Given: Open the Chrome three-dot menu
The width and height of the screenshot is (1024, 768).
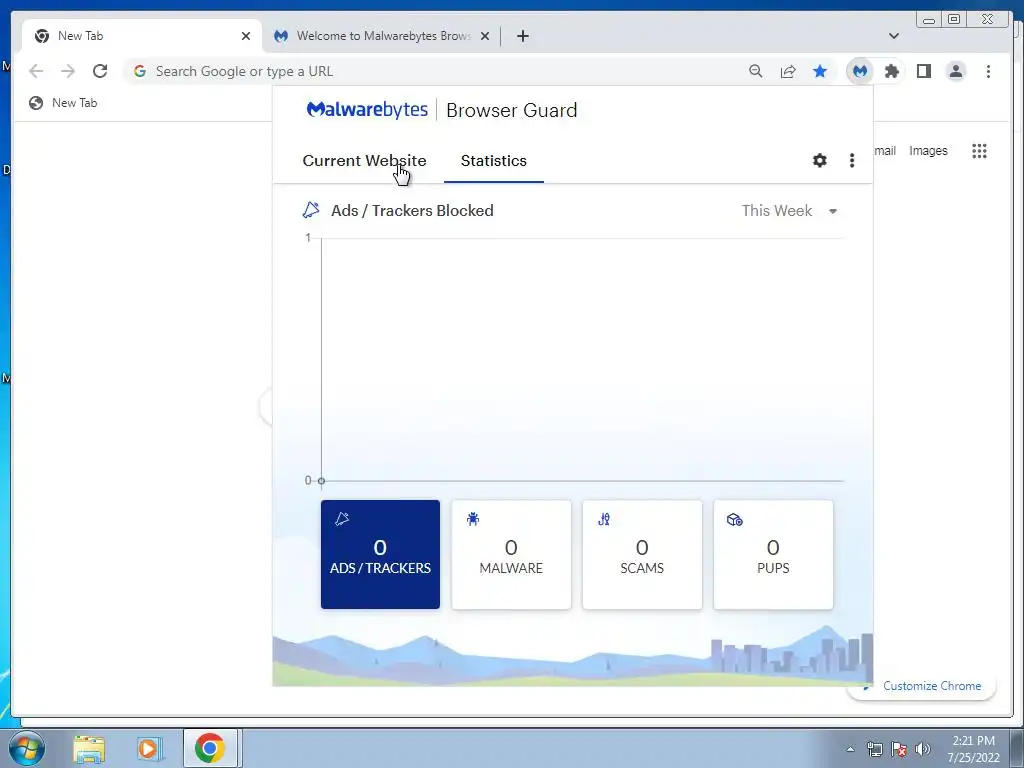Looking at the screenshot, I should pos(988,71).
